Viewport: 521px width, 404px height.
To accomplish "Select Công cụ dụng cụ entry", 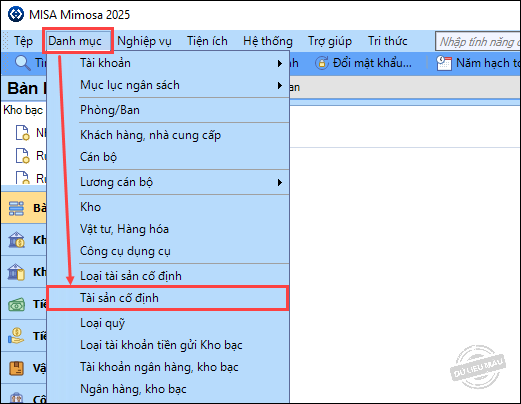I will (125, 251).
